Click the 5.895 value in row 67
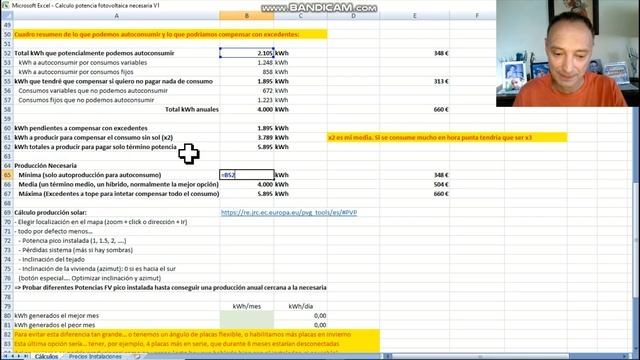This screenshot has height=360, width=640. click(247, 194)
